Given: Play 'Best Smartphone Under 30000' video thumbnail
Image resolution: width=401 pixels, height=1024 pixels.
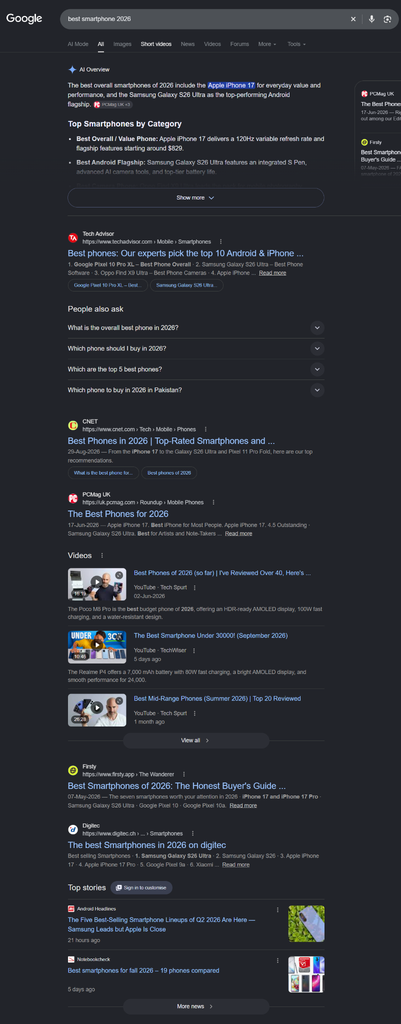Looking at the screenshot, I should 97,647.
